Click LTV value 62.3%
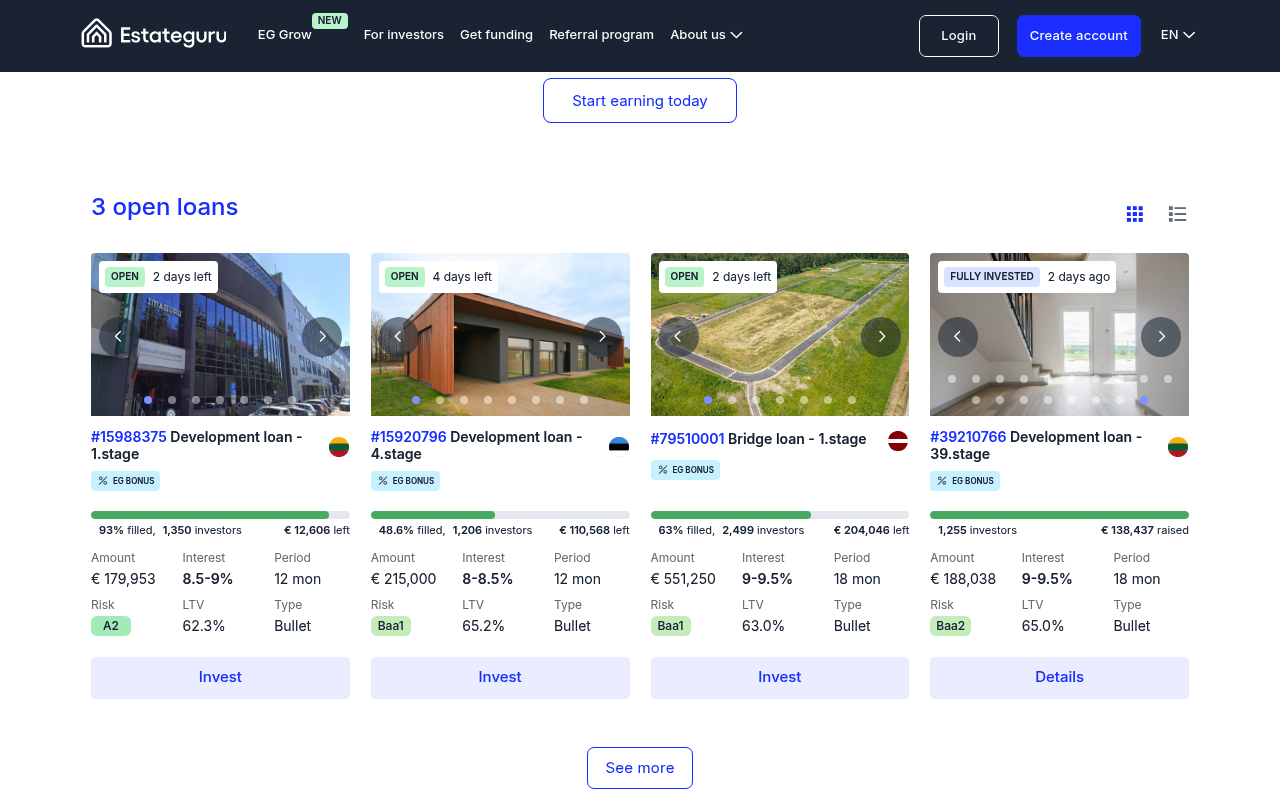Viewport: 1280px width, 800px height. tap(204, 626)
